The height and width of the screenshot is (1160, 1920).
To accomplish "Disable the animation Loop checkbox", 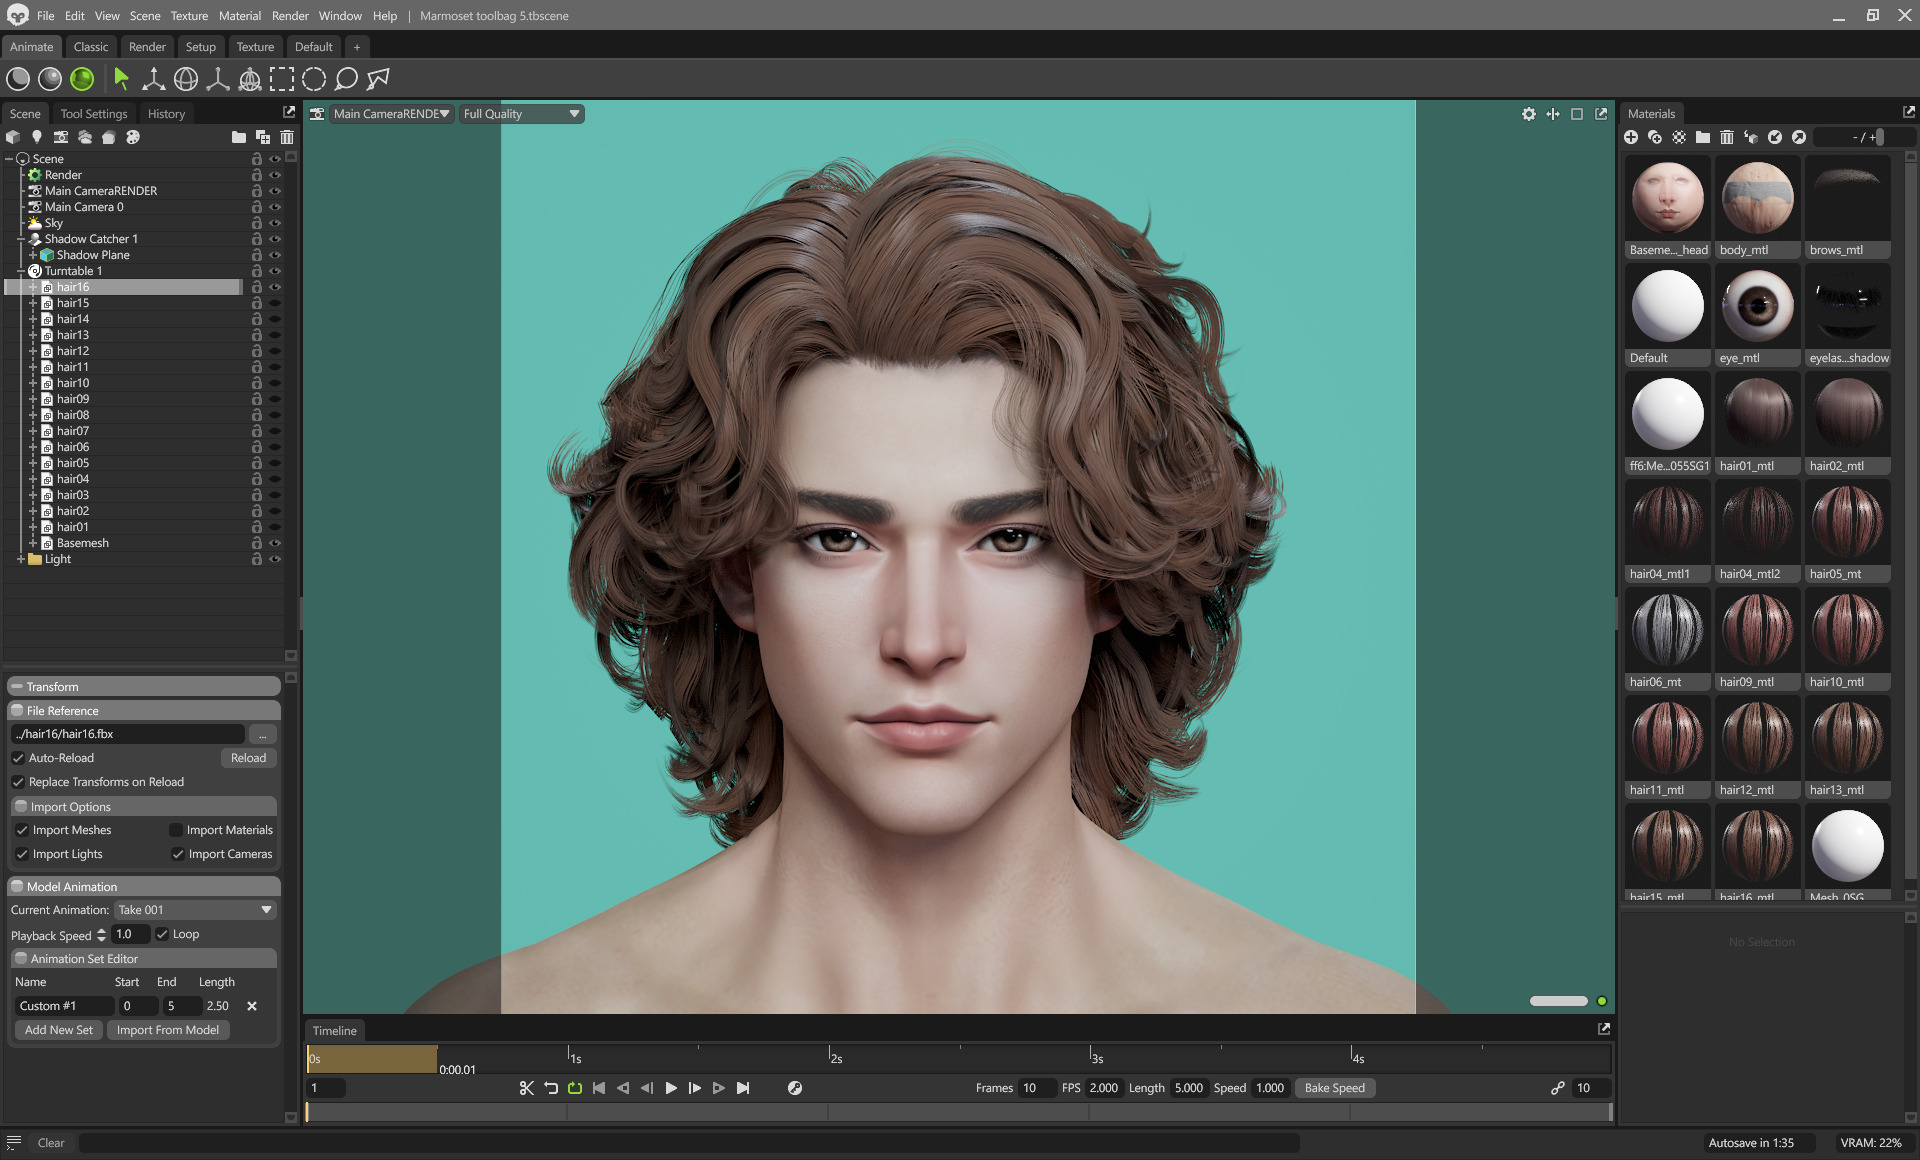I will (162, 934).
